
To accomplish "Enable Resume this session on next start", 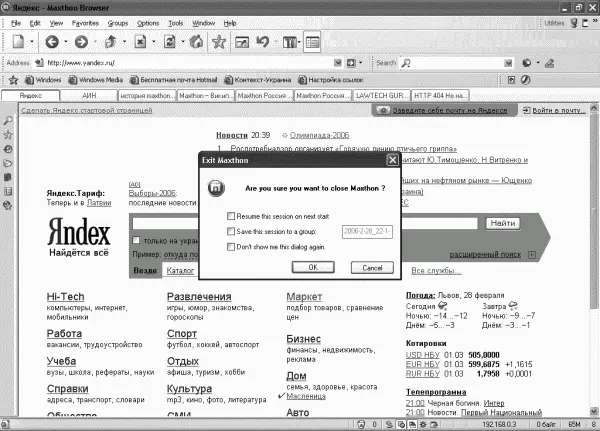I will [x=231, y=215].
